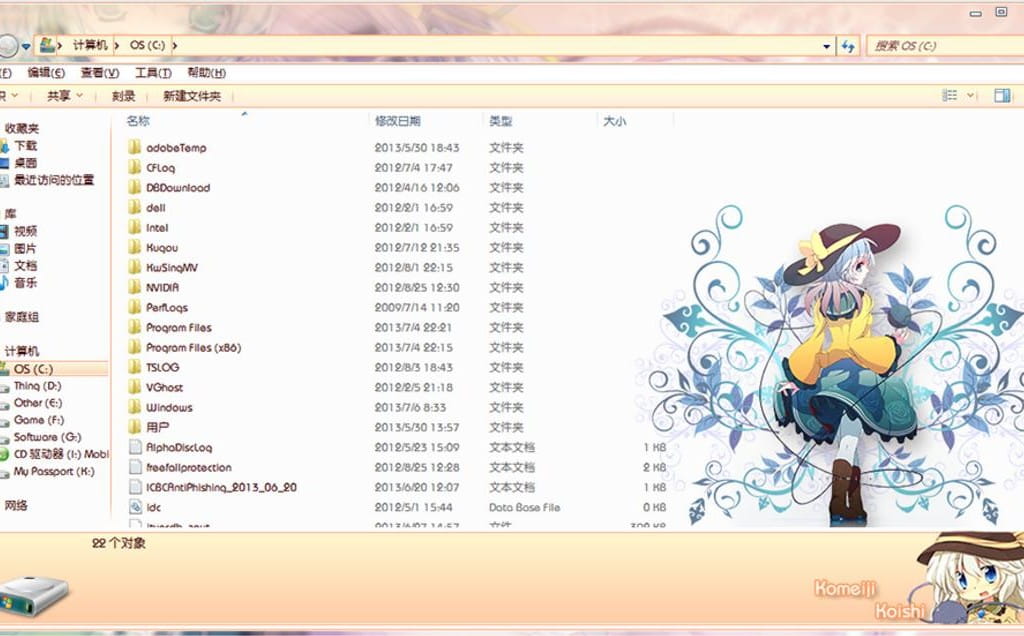Create a new folder with 新建文件夹
The height and width of the screenshot is (636, 1024).
click(191, 95)
